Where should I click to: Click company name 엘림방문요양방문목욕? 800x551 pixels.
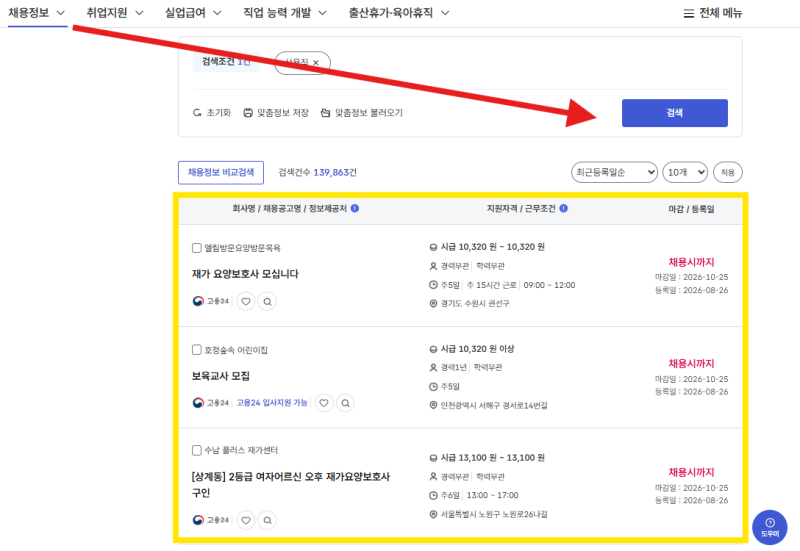(242, 248)
